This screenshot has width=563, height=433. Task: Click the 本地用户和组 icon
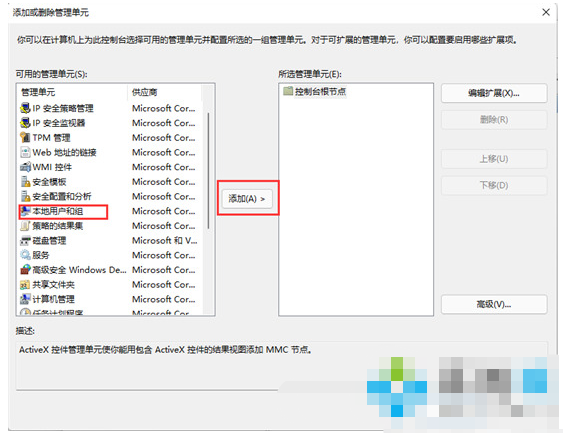[25, 211]
